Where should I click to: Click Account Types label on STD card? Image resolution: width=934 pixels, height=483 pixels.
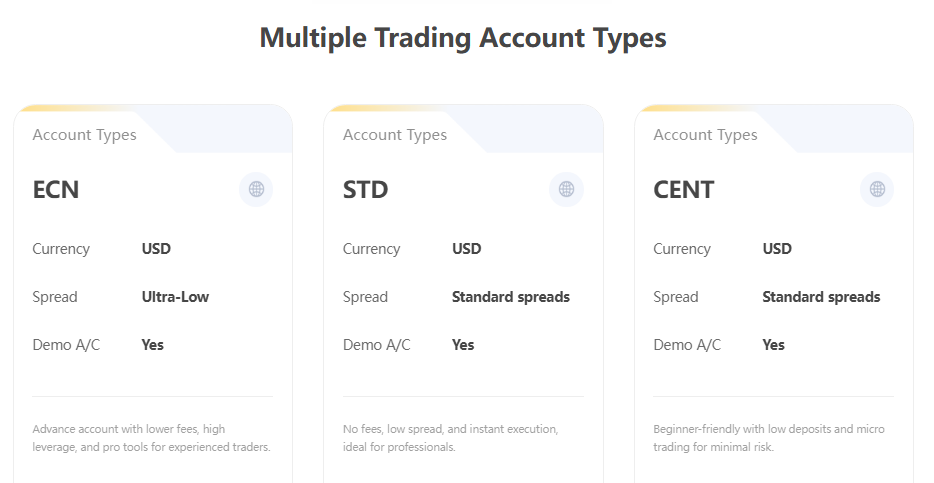394,135
